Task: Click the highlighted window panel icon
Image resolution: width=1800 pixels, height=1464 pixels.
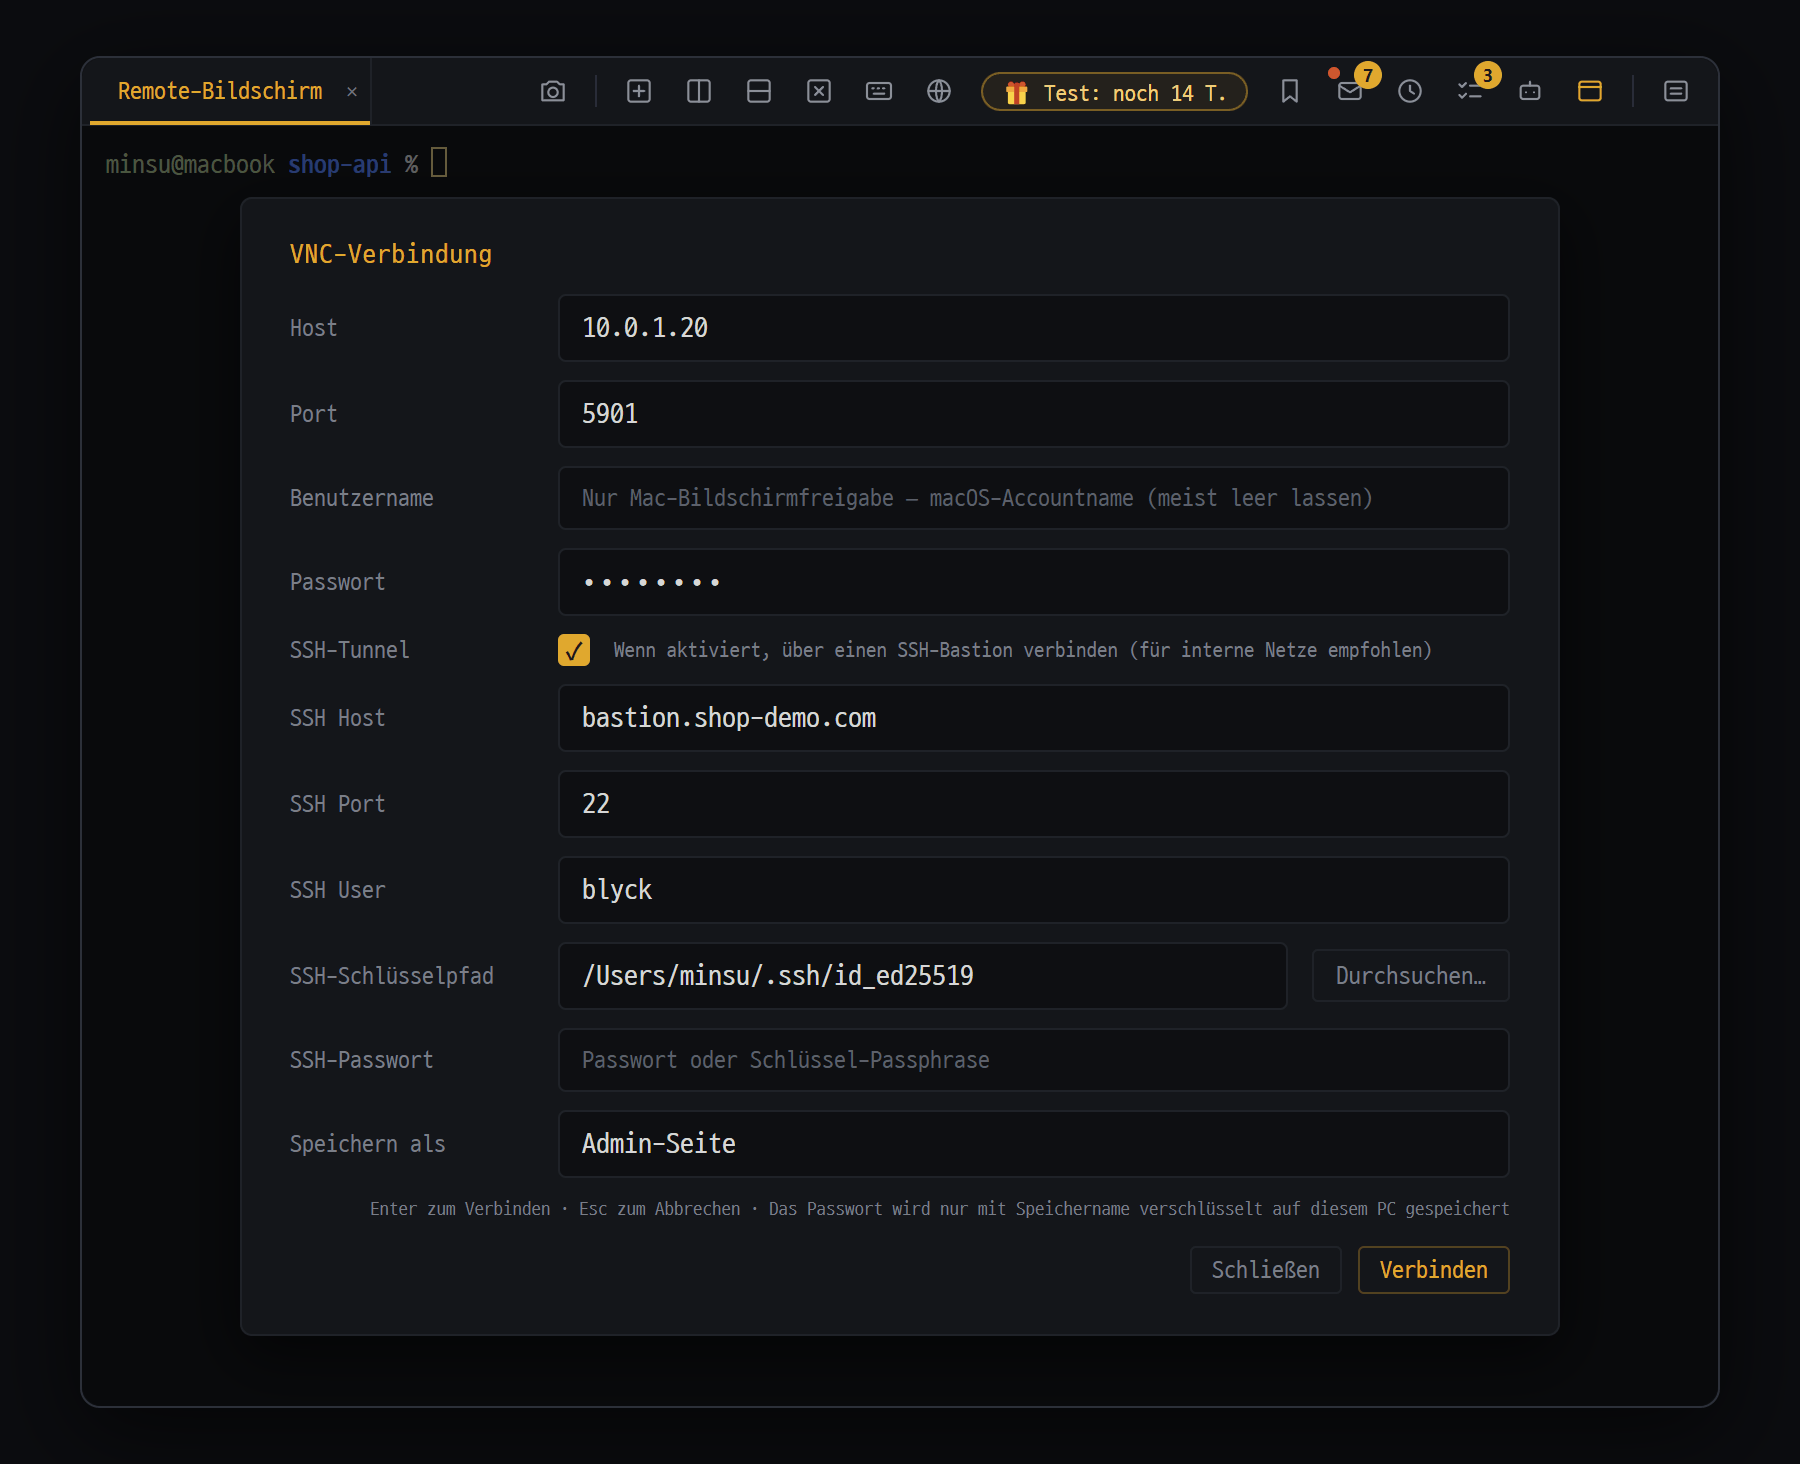Action: point(1590,92)
